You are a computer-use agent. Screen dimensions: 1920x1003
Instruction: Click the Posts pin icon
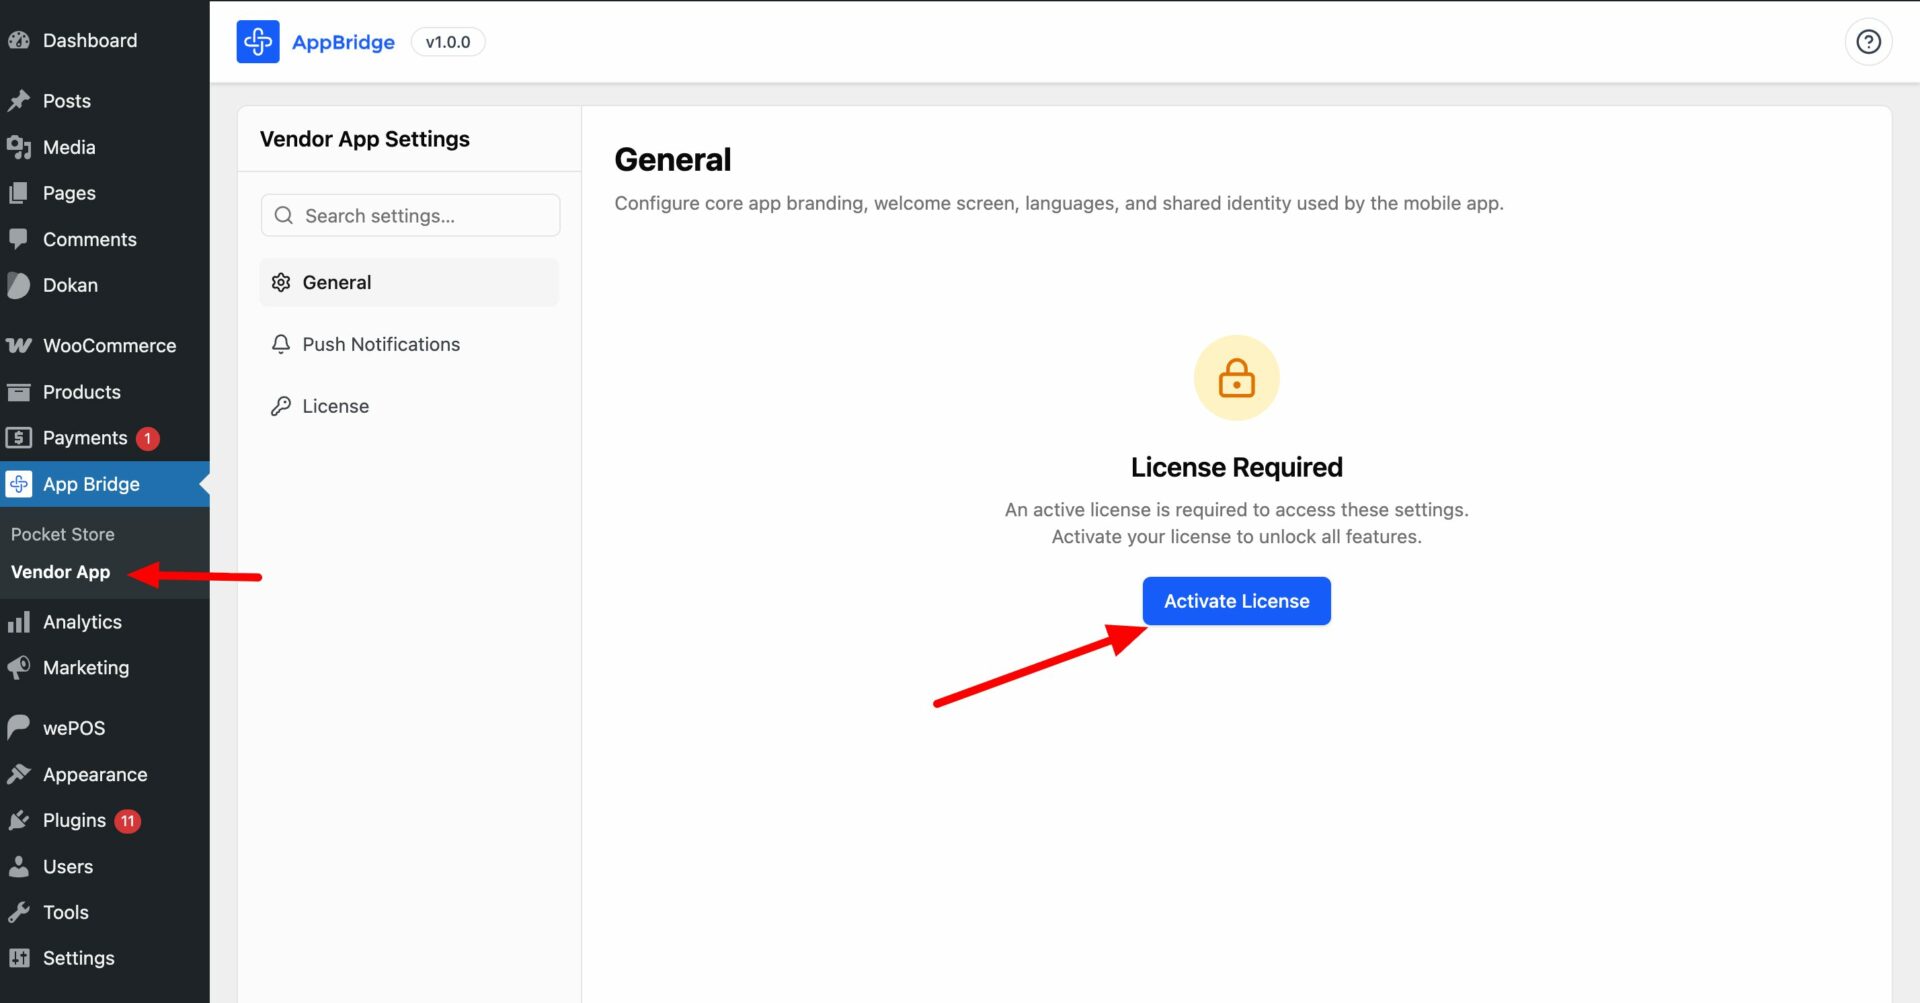point(19,101)
